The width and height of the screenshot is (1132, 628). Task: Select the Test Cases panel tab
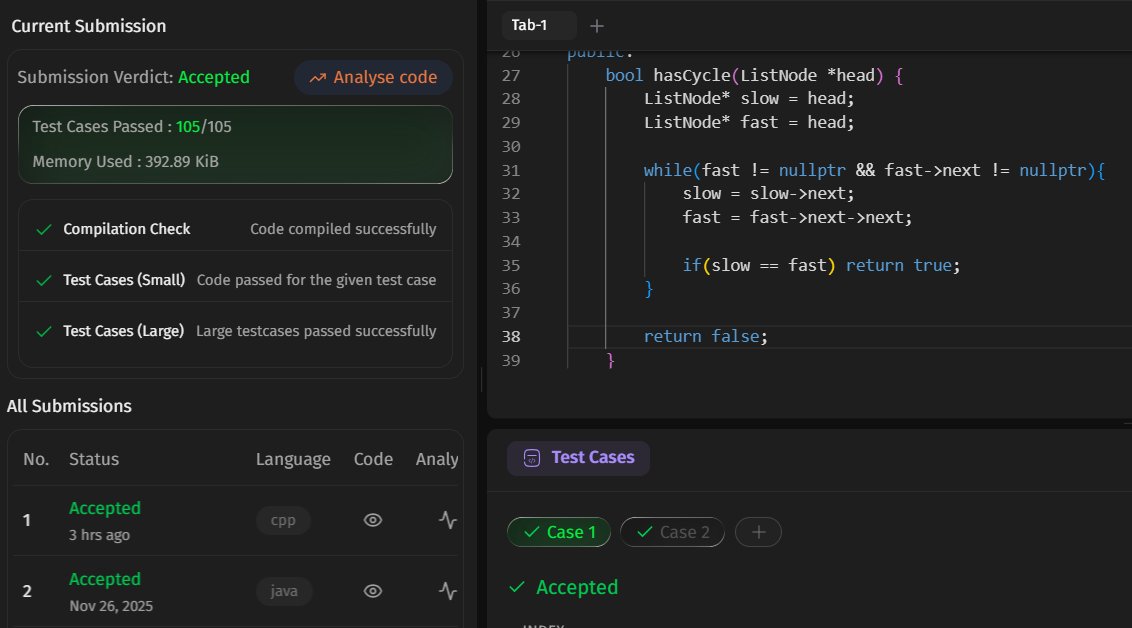578,458
